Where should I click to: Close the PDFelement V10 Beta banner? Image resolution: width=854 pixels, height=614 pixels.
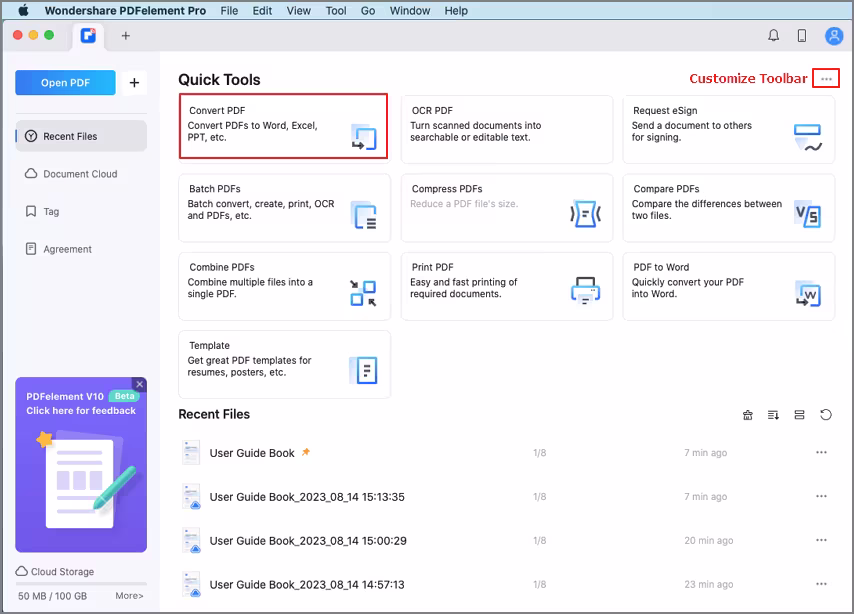coord(139,384)
